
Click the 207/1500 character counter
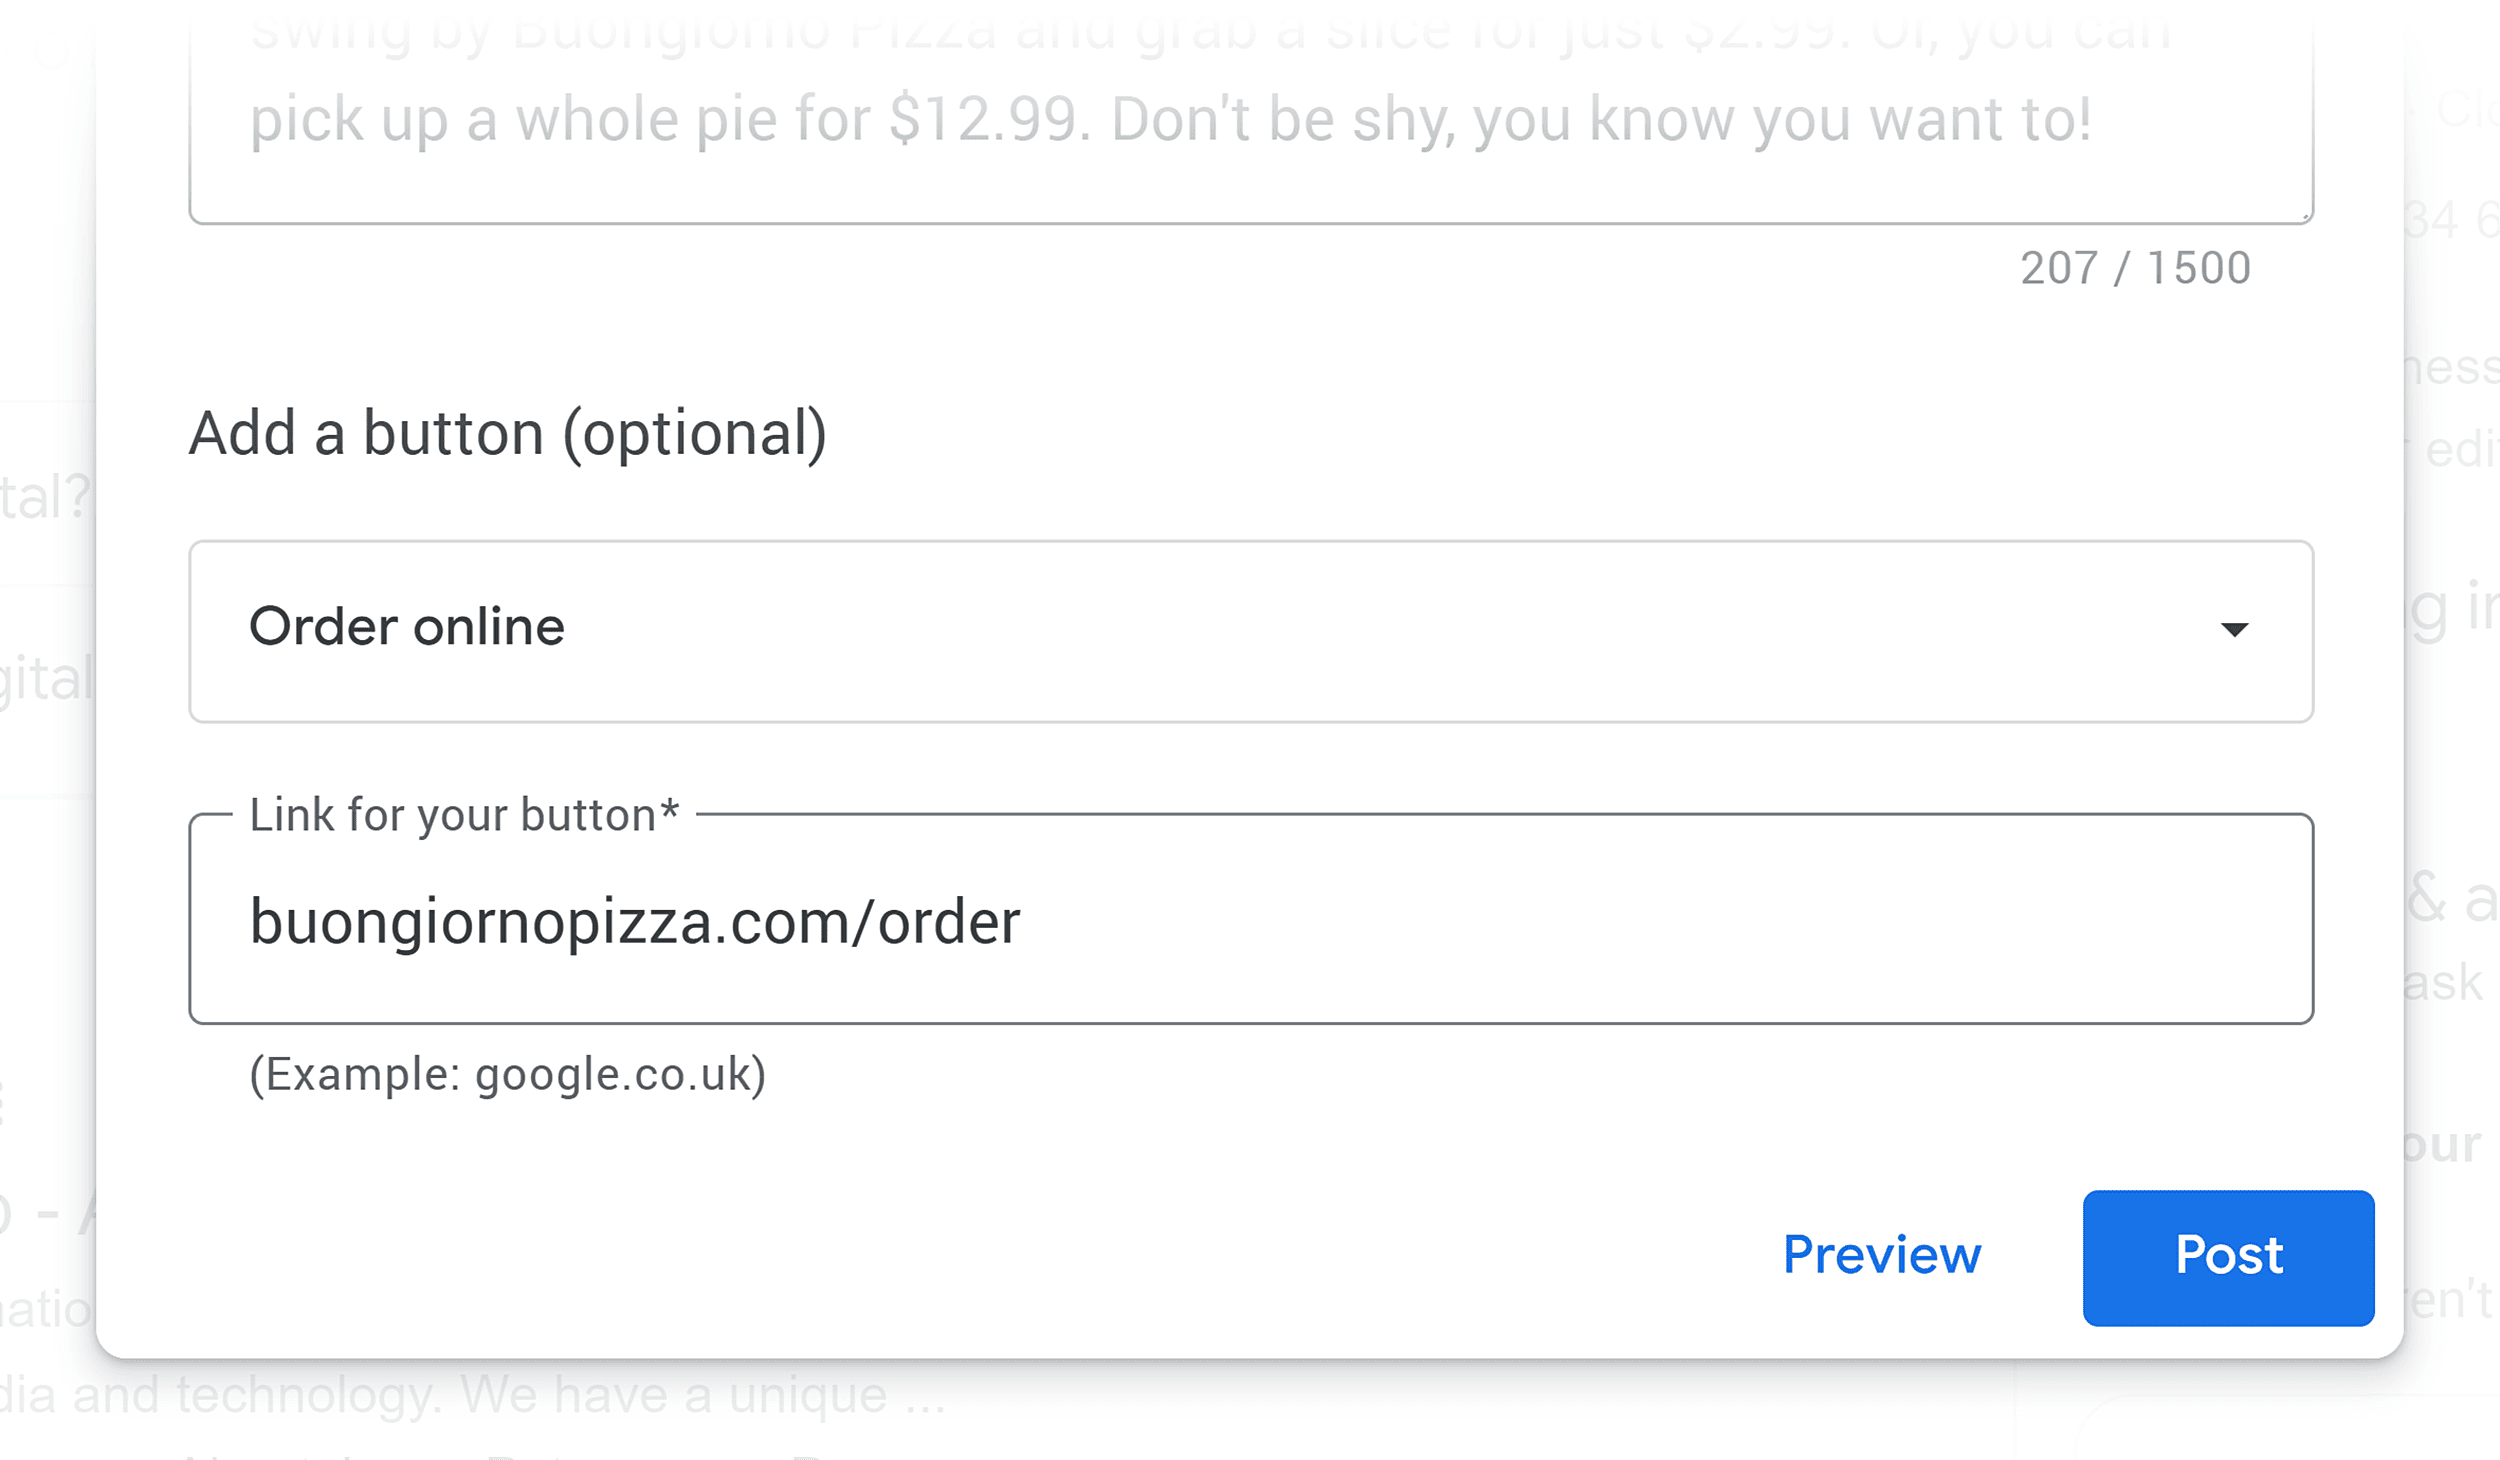(x=2133, y=267)
